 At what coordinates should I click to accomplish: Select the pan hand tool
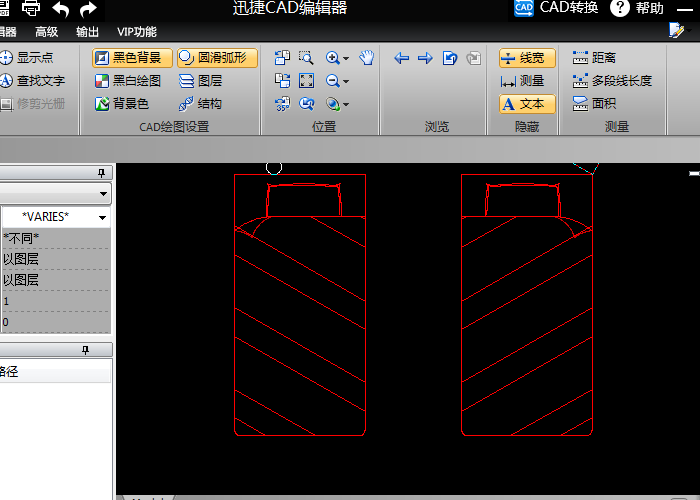click(366, 58)
